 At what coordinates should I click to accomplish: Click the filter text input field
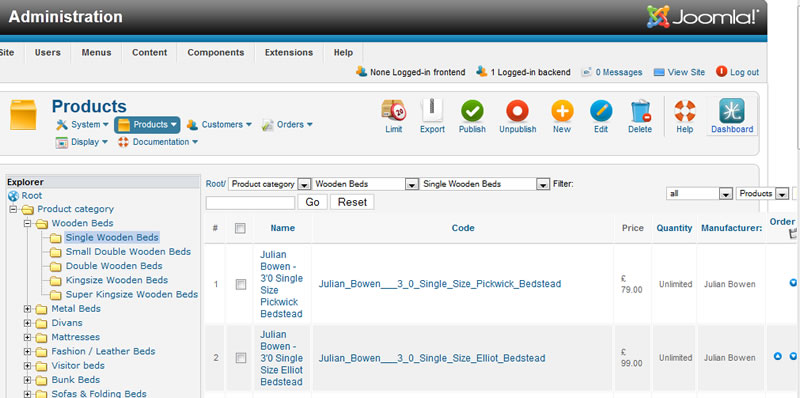coord(251,203)
